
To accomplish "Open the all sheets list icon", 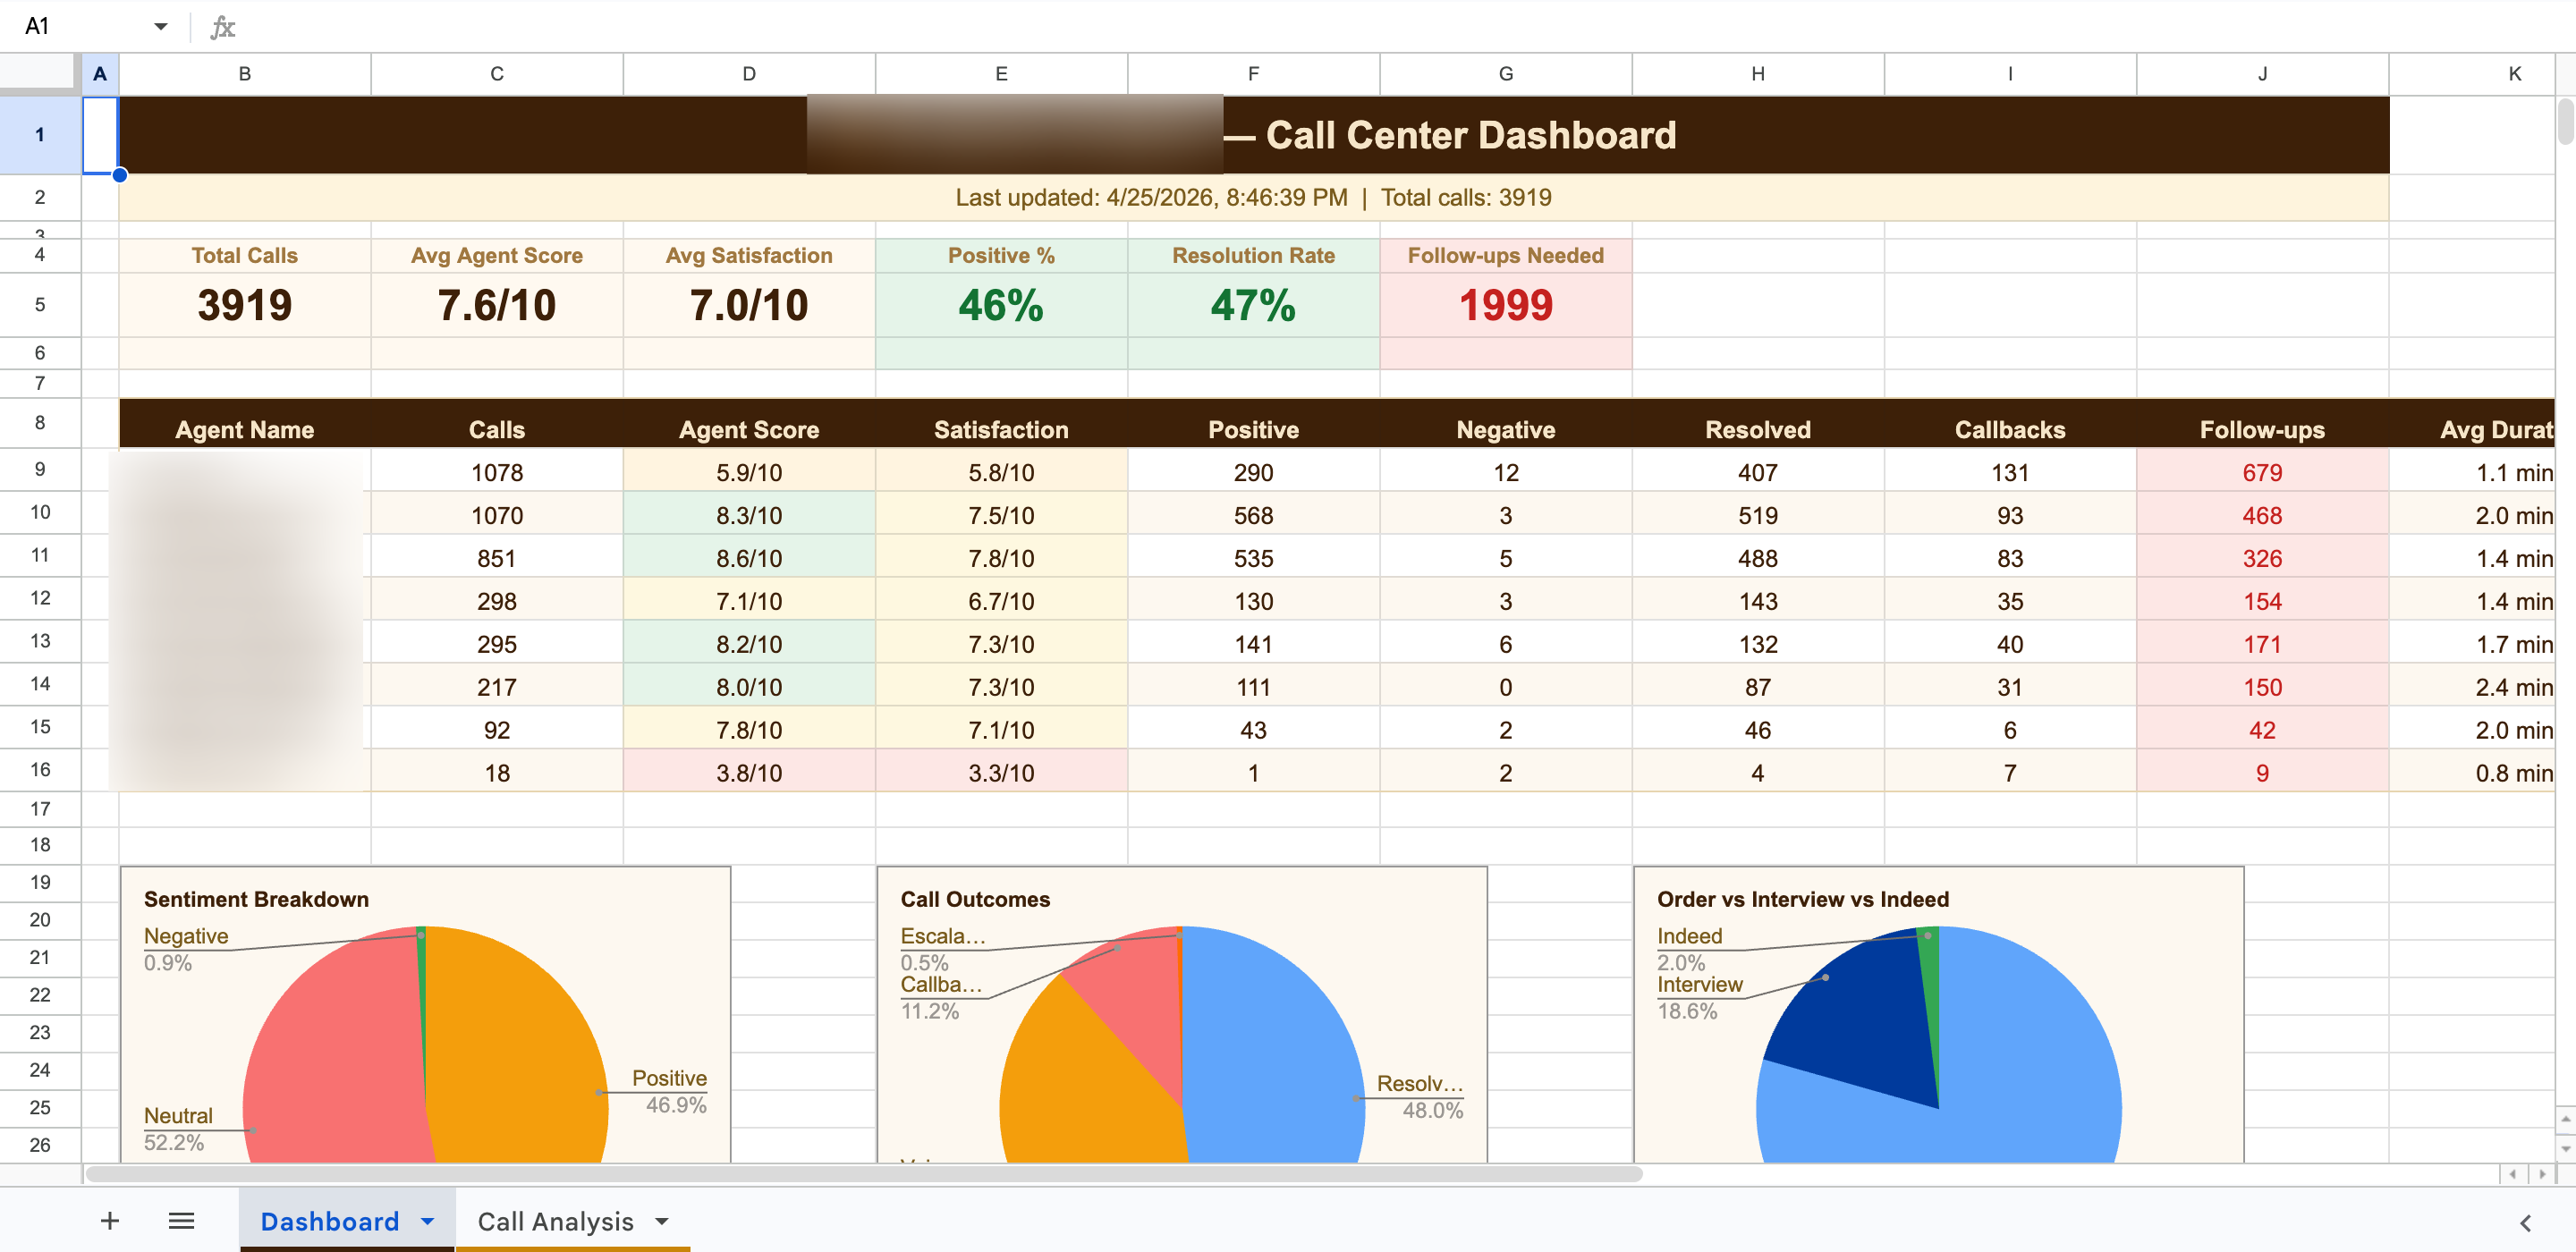I will click(181, 1221).
